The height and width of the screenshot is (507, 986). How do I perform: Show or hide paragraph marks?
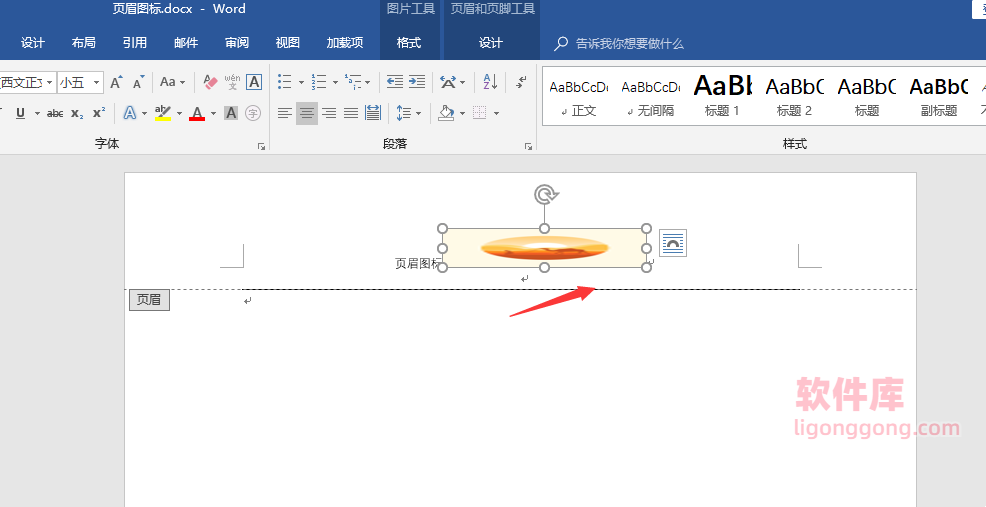521,82
